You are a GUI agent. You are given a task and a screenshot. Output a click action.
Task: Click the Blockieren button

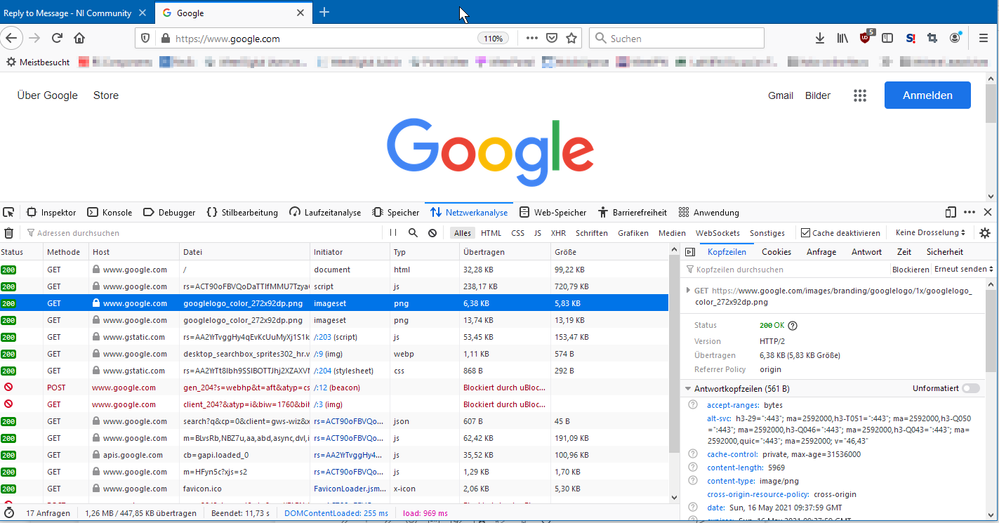click(910, 269)
